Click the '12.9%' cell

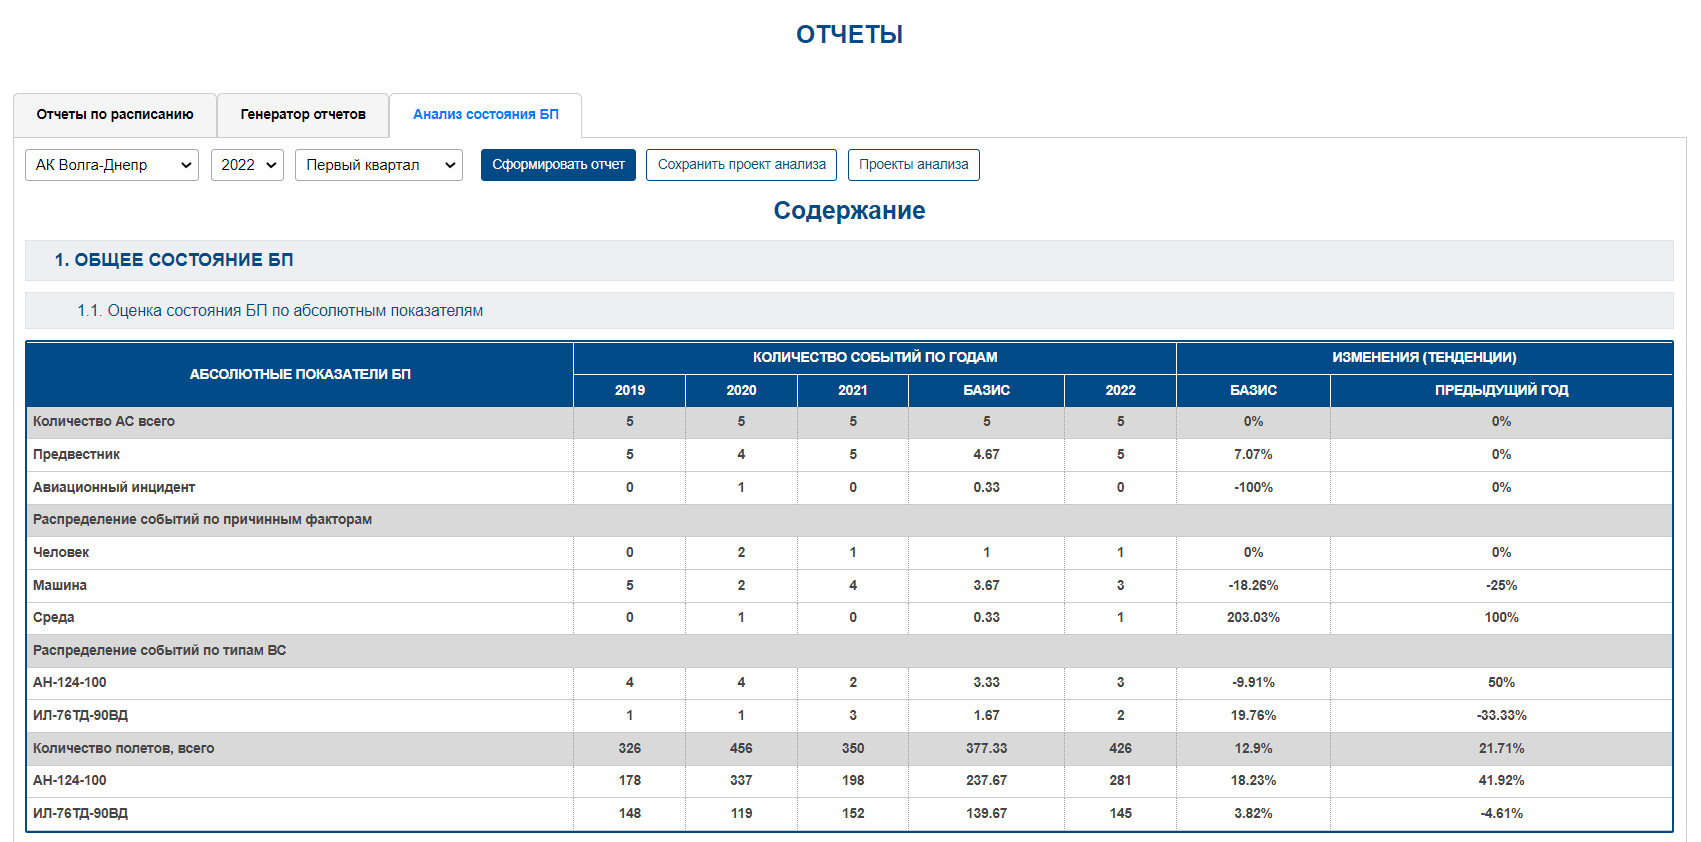click(x=1253, y=748)
